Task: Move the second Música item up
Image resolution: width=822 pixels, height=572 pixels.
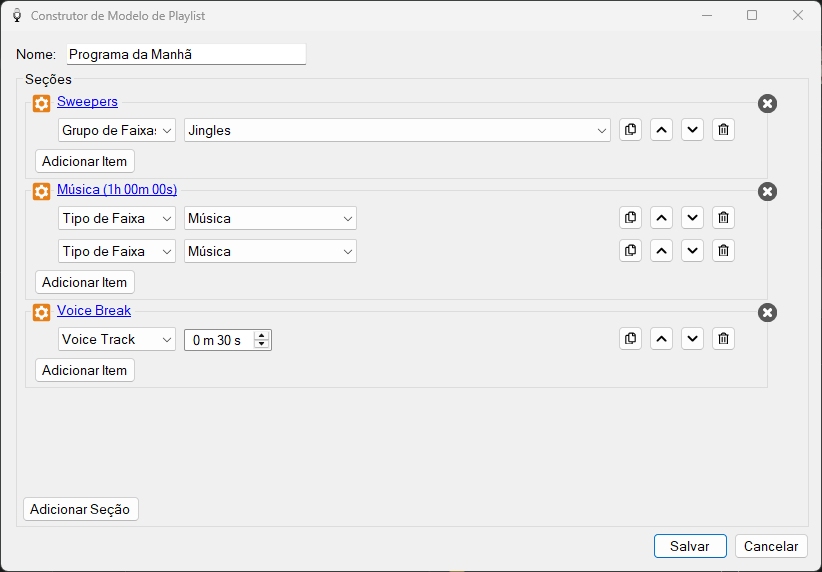Action: click(x=661, y=251)
